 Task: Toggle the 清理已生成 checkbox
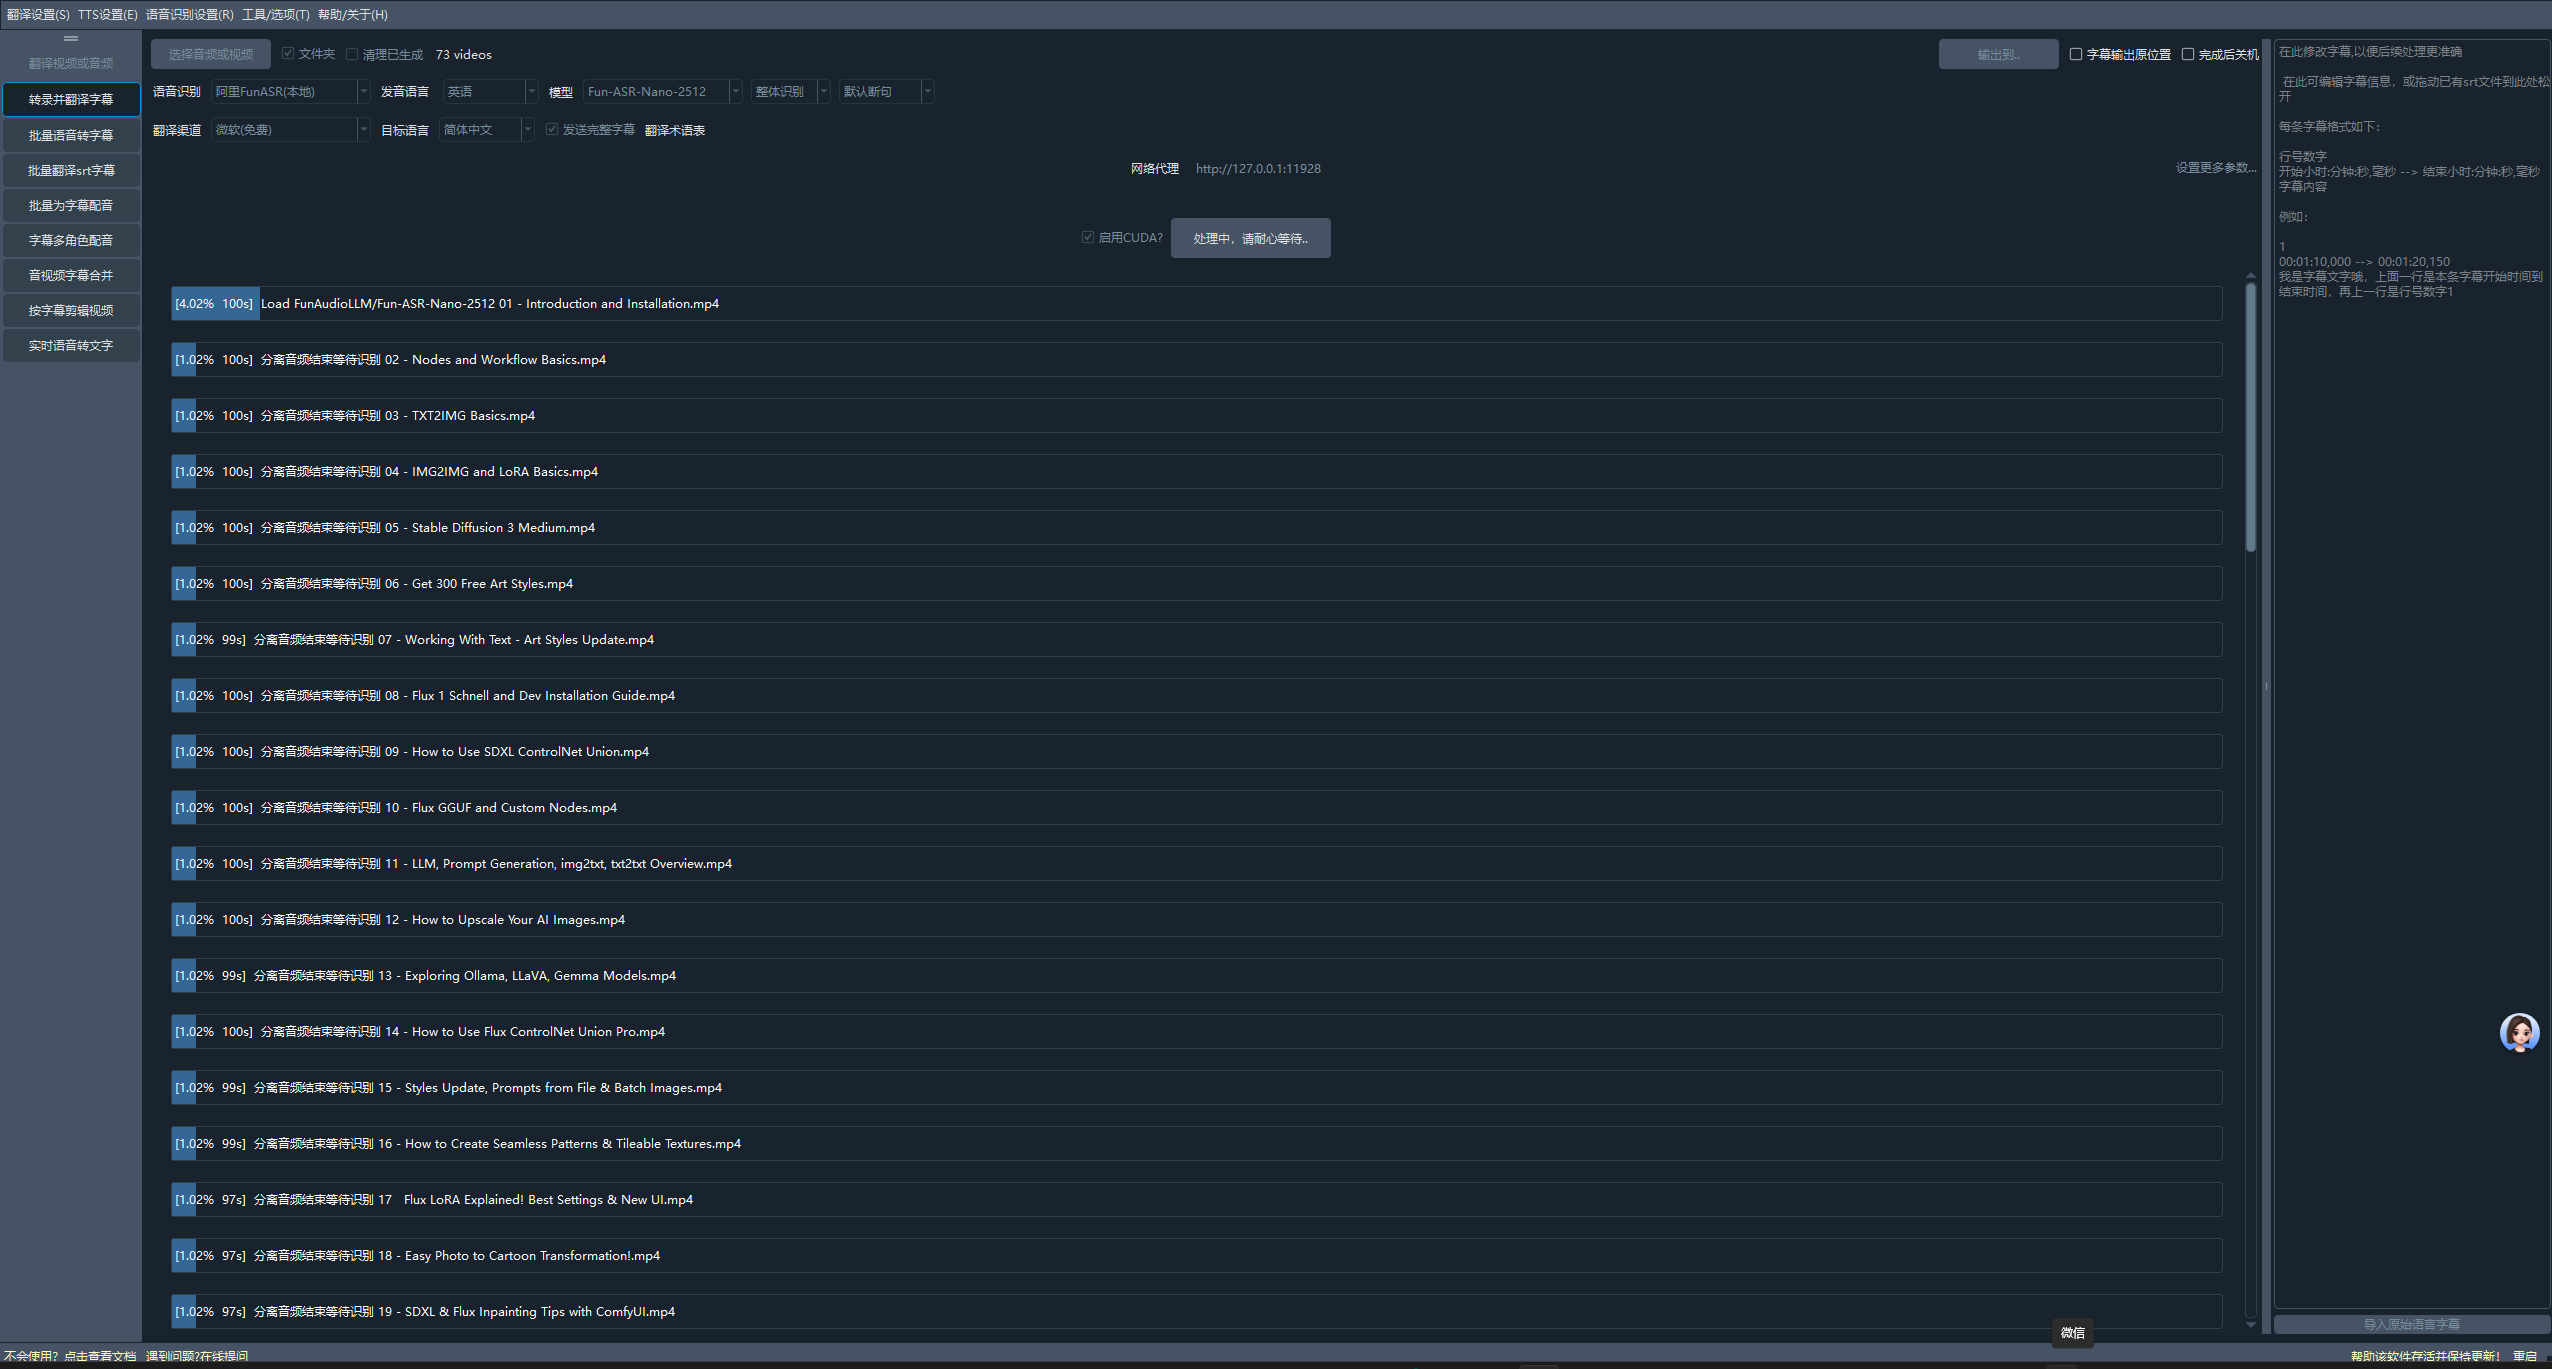[352, 54]
